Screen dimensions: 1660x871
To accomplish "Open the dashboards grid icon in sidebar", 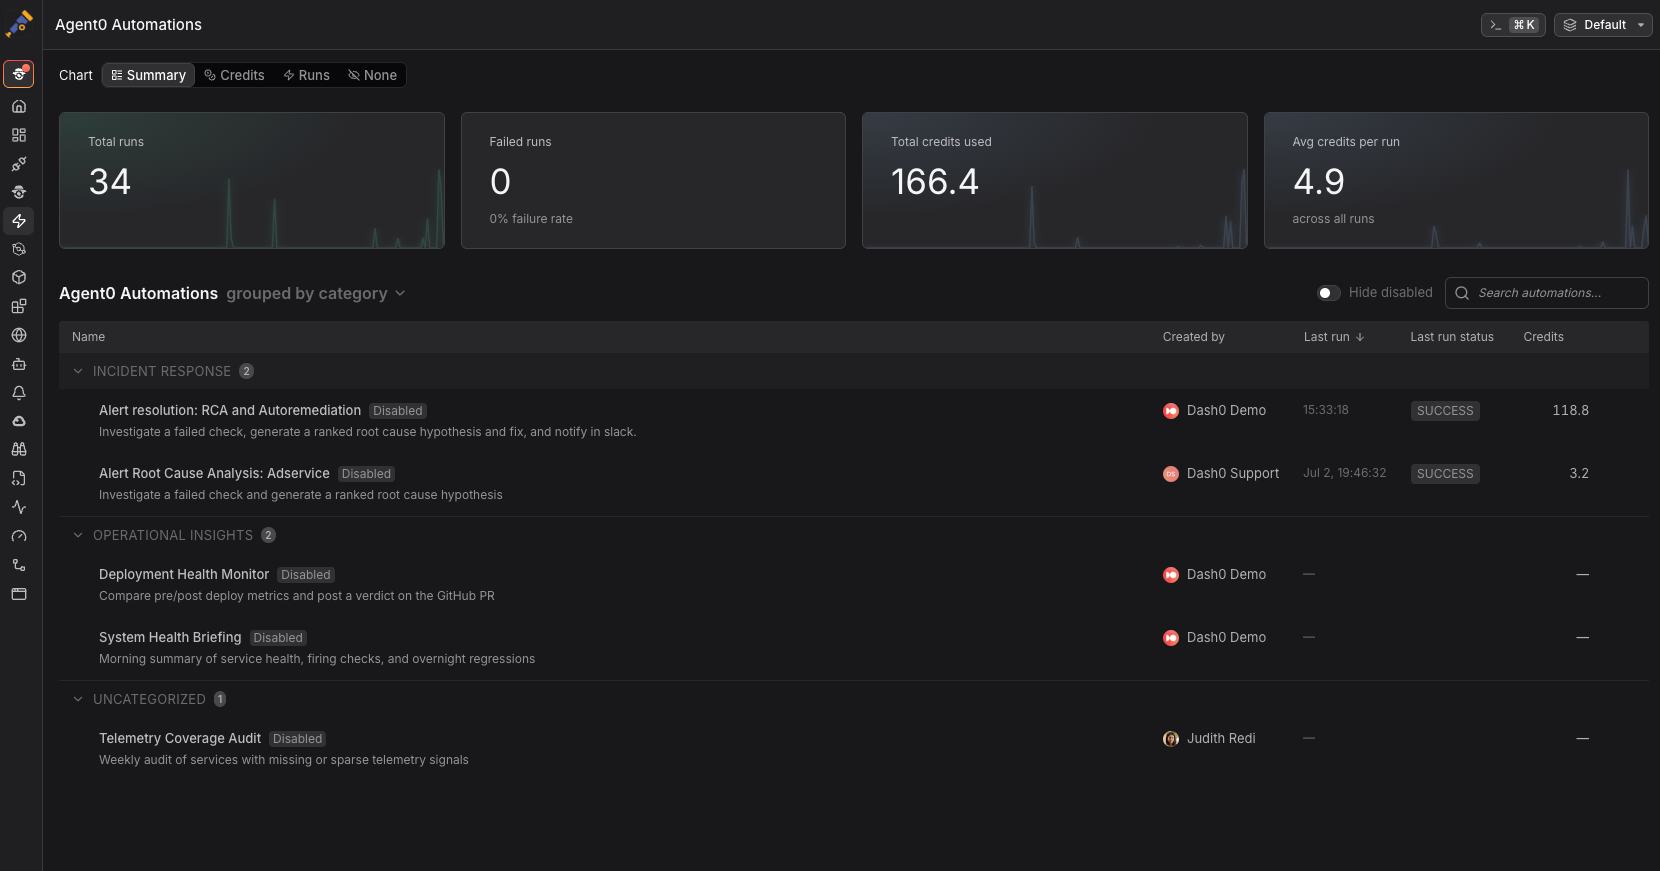I will 19,135.
